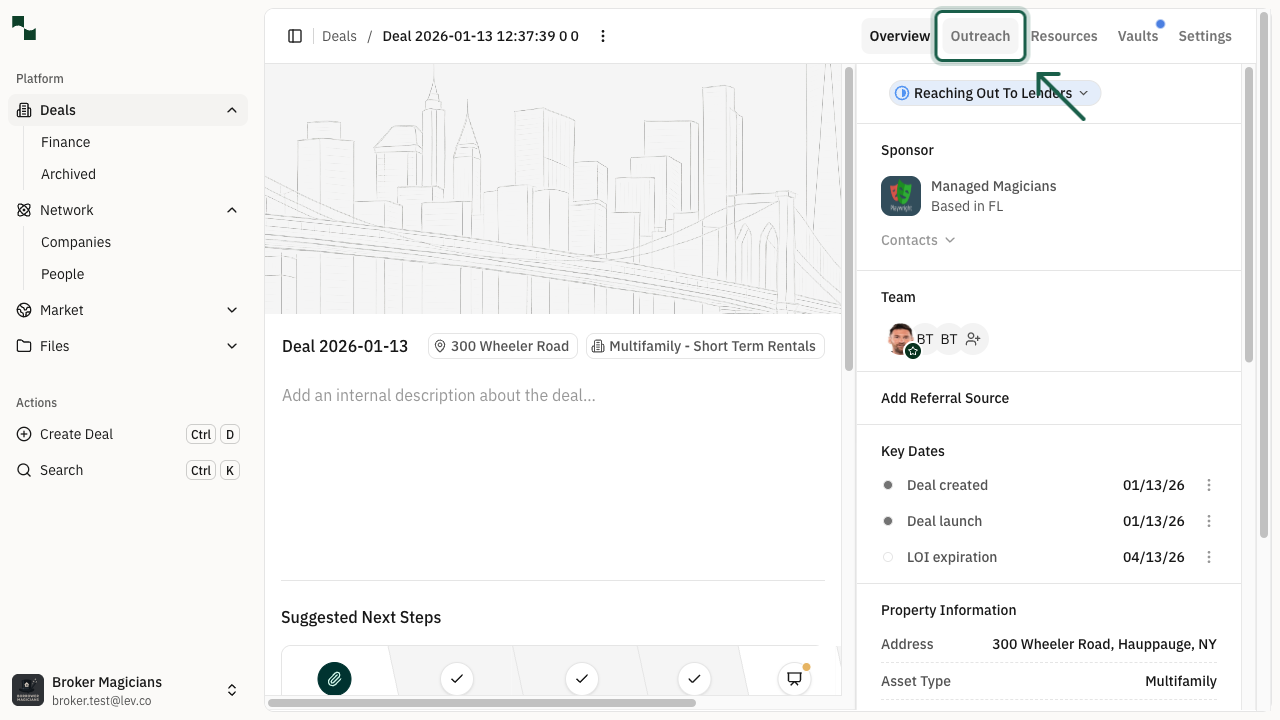Screen dimensions: 1280x720
Task: Toggle the sidebar with the panel icon
Action: click(x=295, y=36)
